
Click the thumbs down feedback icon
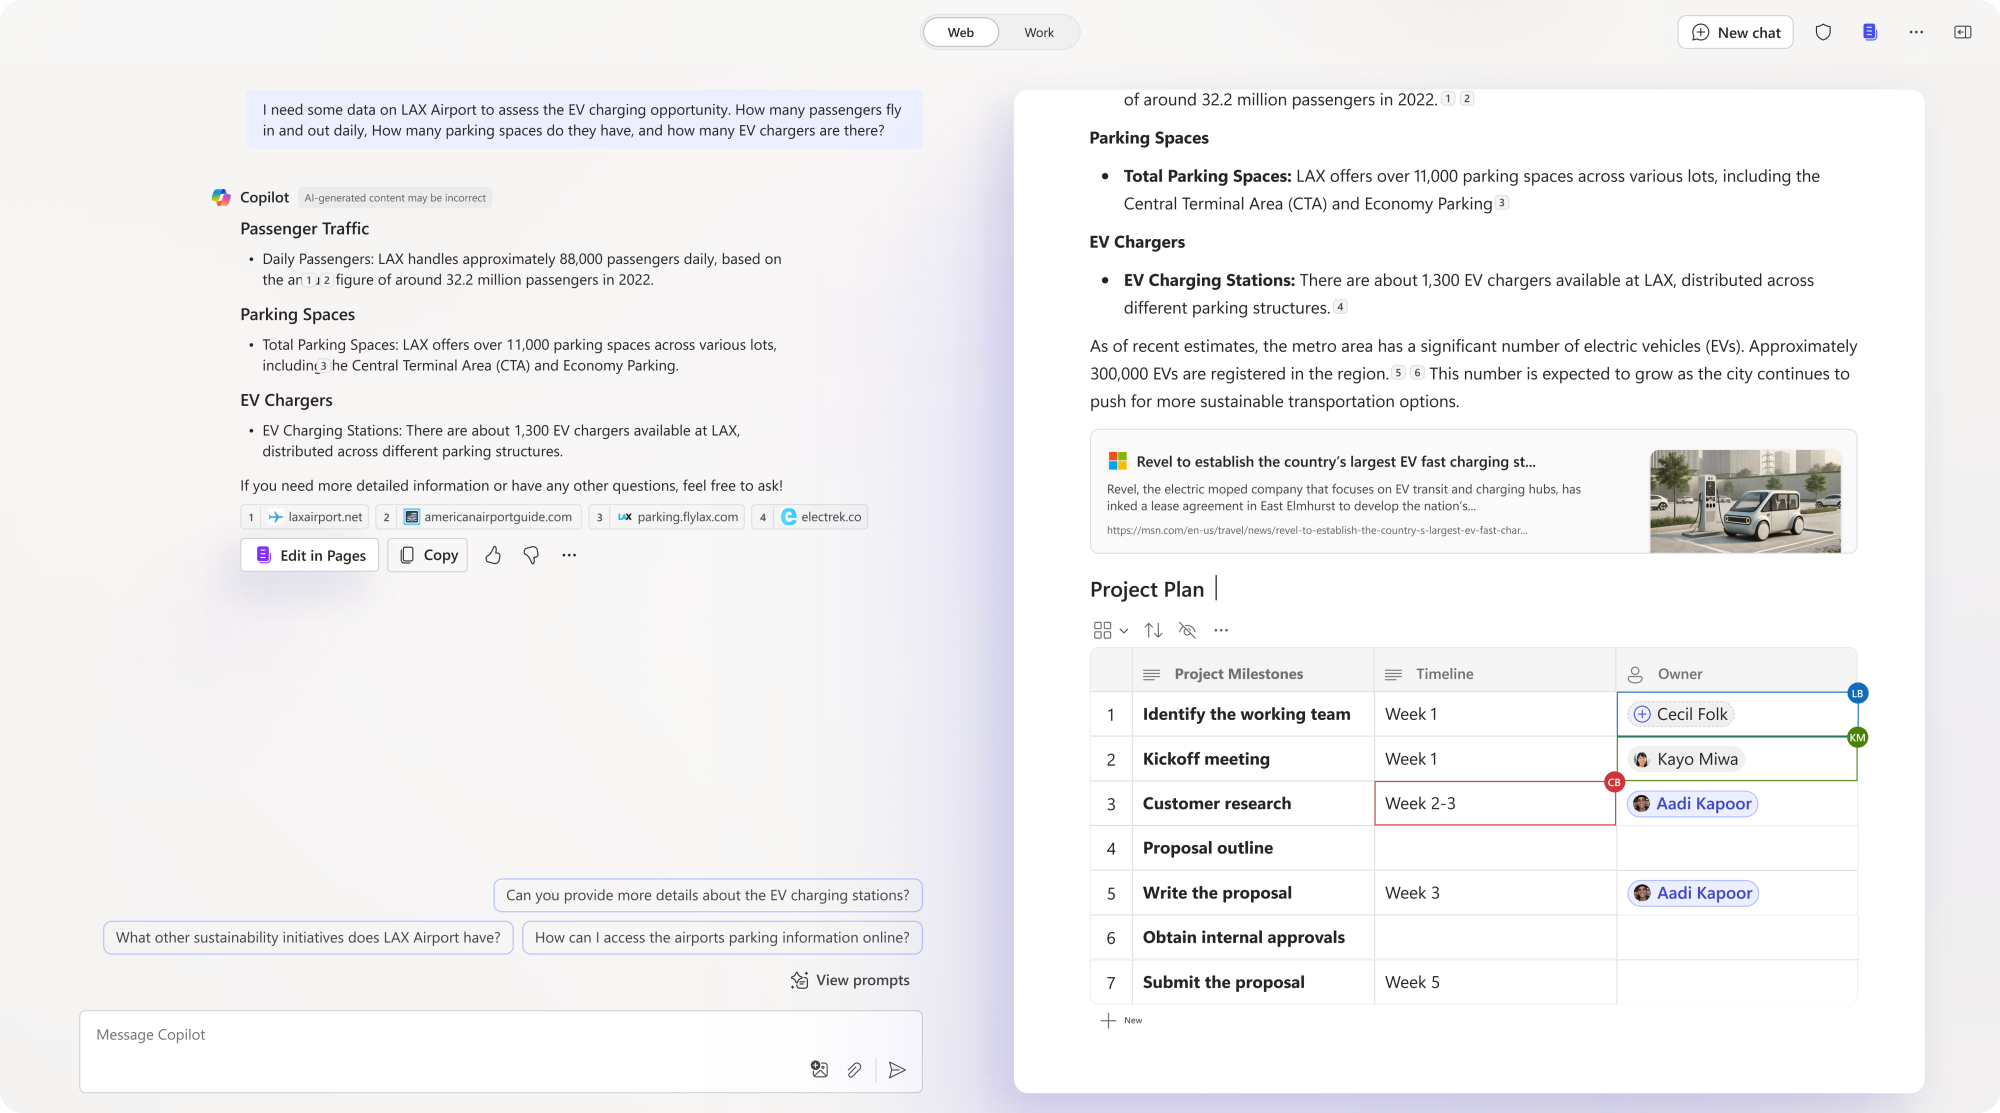coord(530,555)
